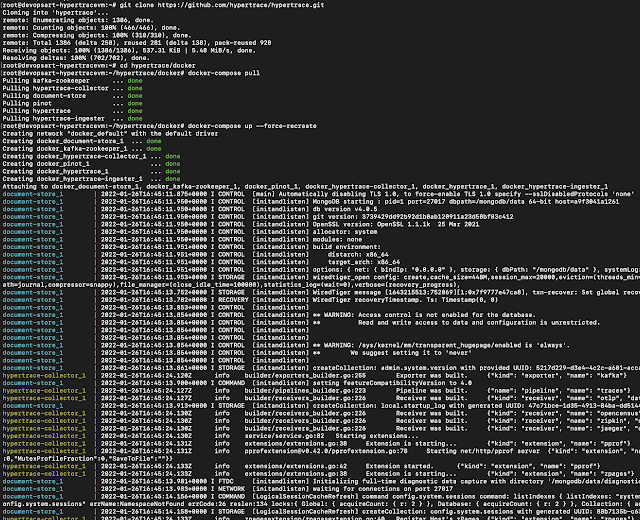Image resolution: width=640 pixels, height=520 pixels.
Task: Click the "Pulling kafka-zookeeper" row
Action: point(73,80)
